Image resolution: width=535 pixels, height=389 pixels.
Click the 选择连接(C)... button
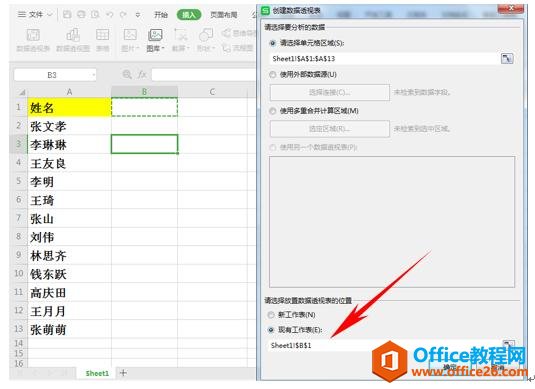click(x=330, y=92)
